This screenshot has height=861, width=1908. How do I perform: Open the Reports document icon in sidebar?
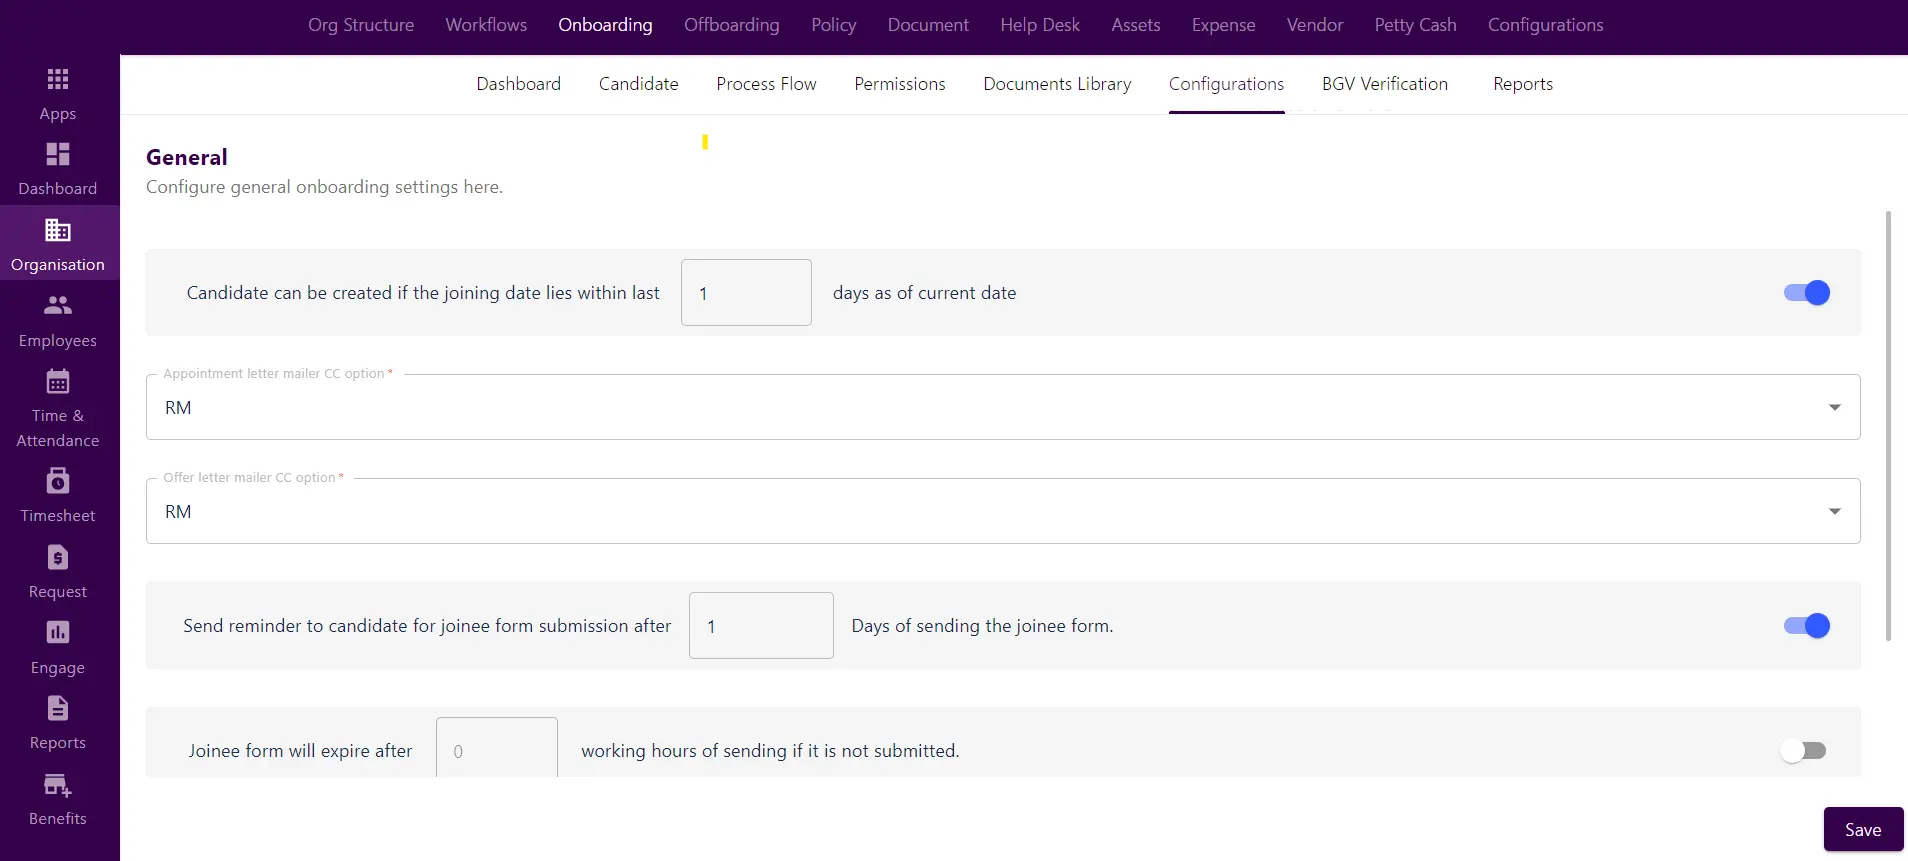click(x=58, y=708)
